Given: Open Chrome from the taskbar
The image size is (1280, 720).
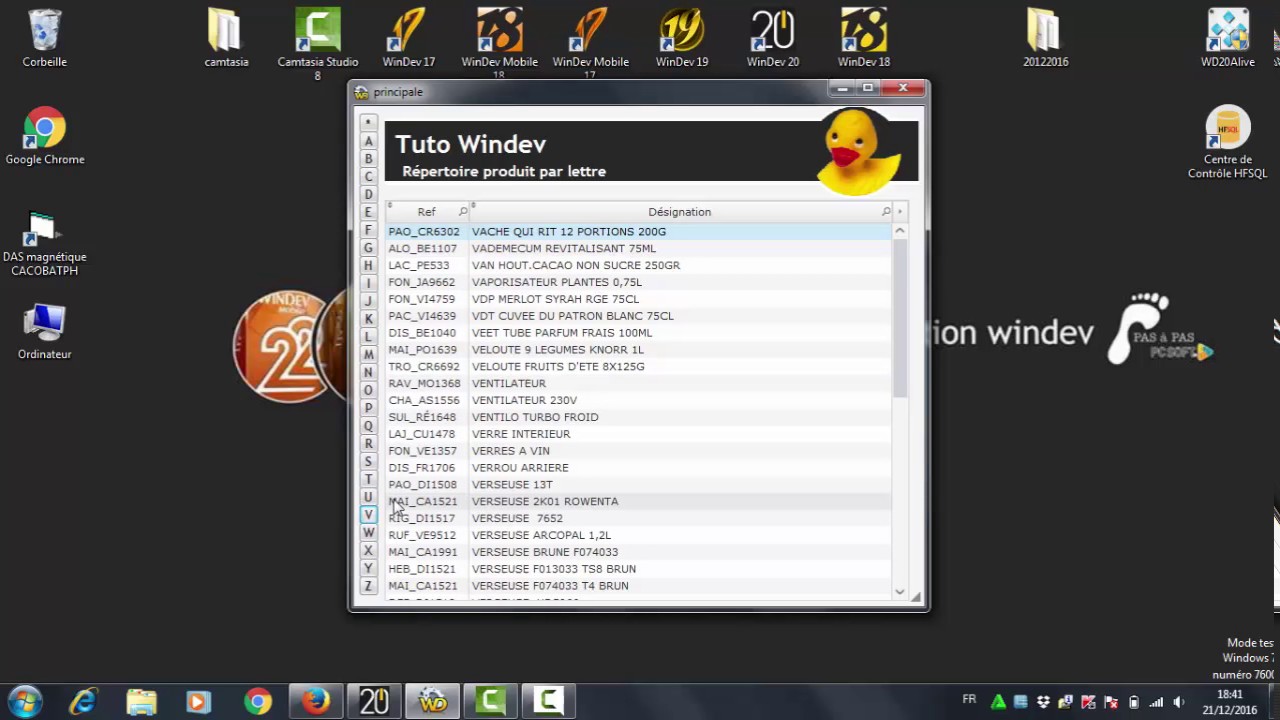Looking at the screenshot, I should click(x=258, y=702).
